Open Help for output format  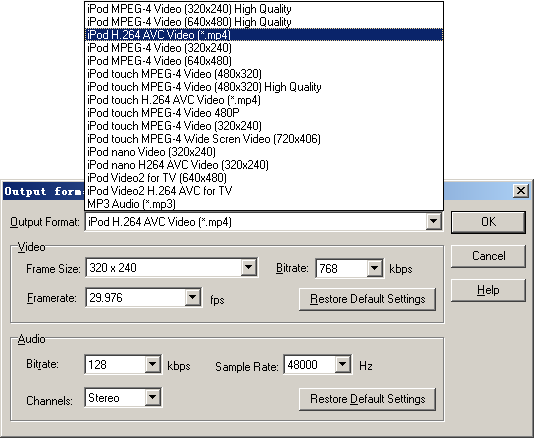pyautogui.click(x=488, y=290)
